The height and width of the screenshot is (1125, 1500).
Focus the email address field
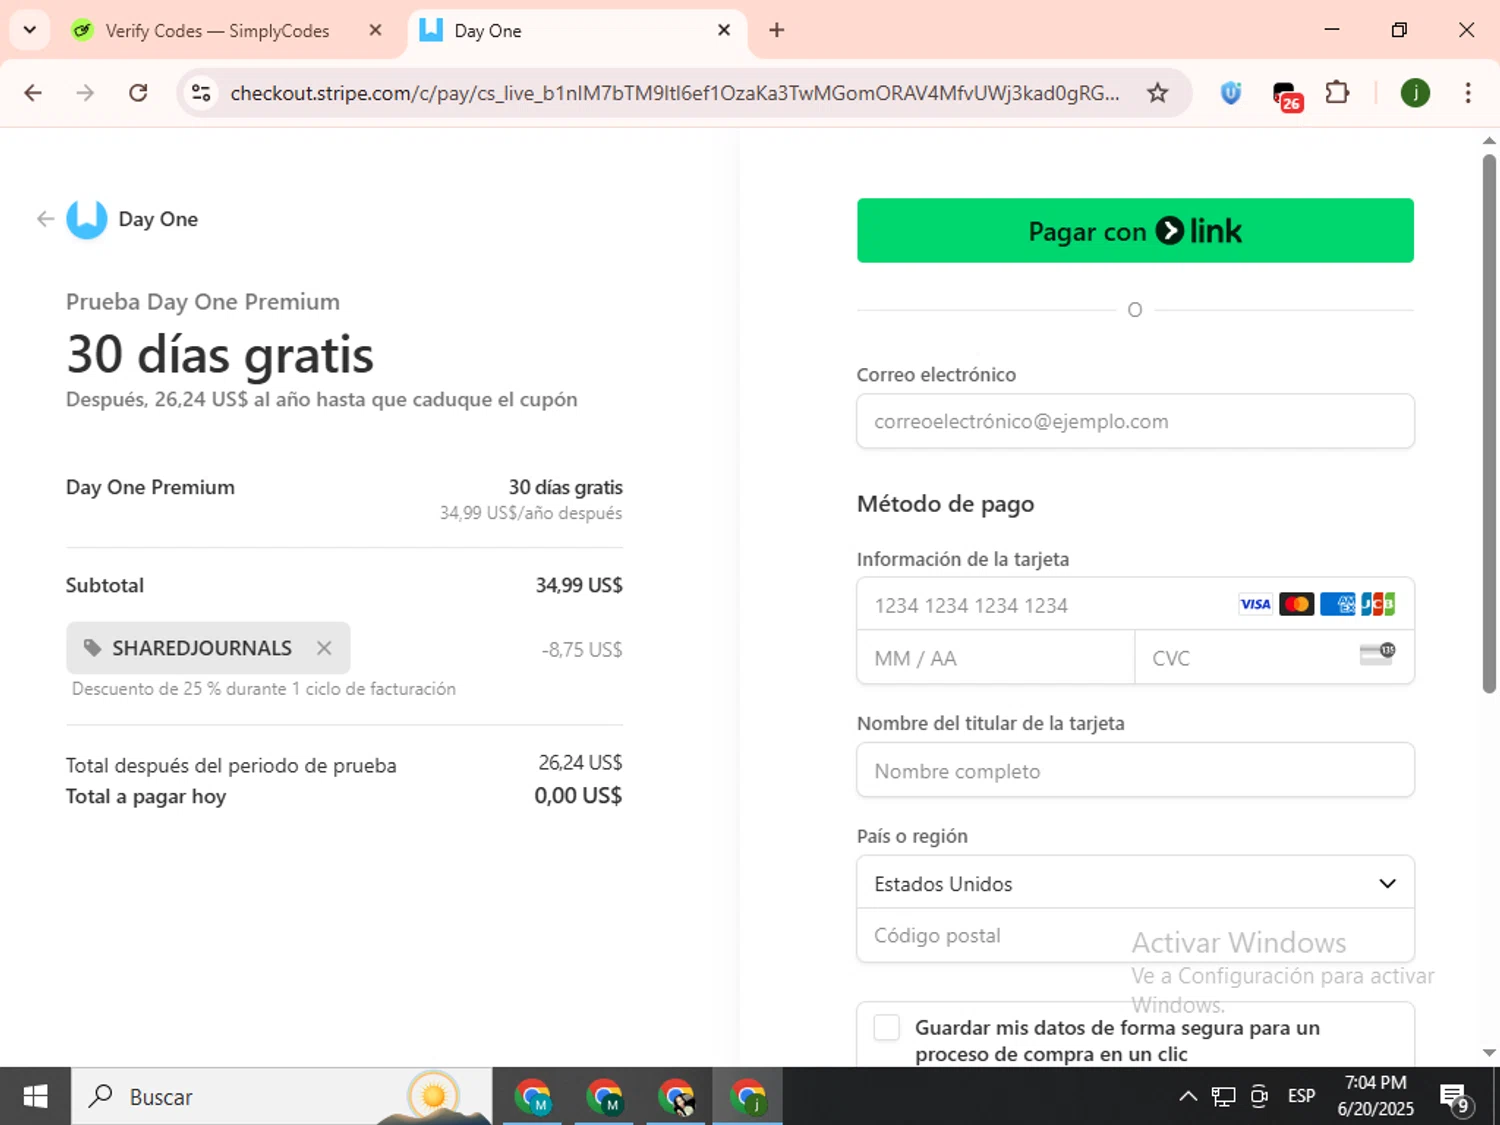pos(1135,421)
